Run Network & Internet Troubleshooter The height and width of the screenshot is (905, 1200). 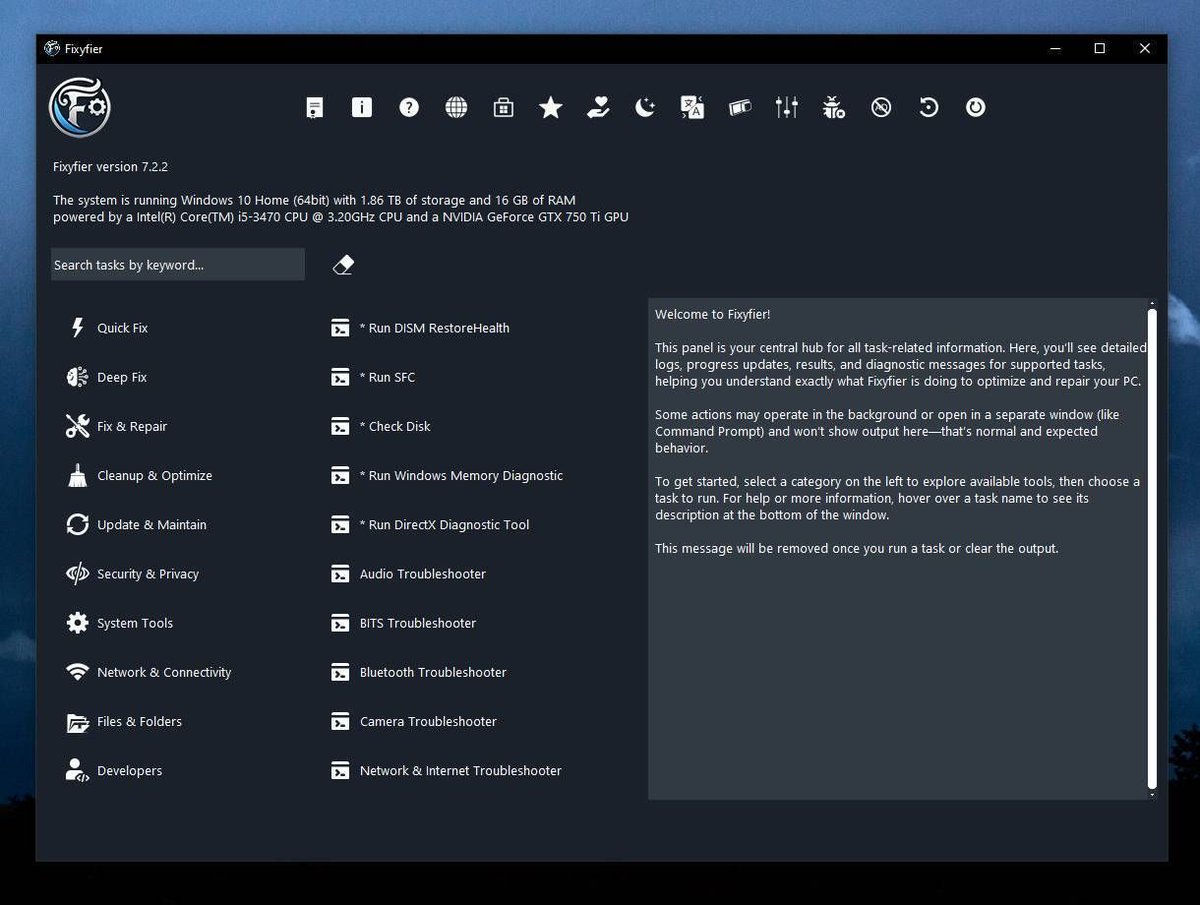(x=446, y=770)
